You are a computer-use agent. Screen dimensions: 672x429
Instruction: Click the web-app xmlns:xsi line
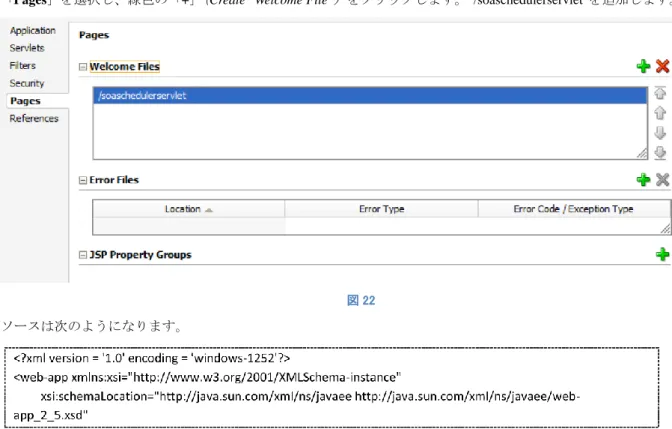click(x=207, y=377)
